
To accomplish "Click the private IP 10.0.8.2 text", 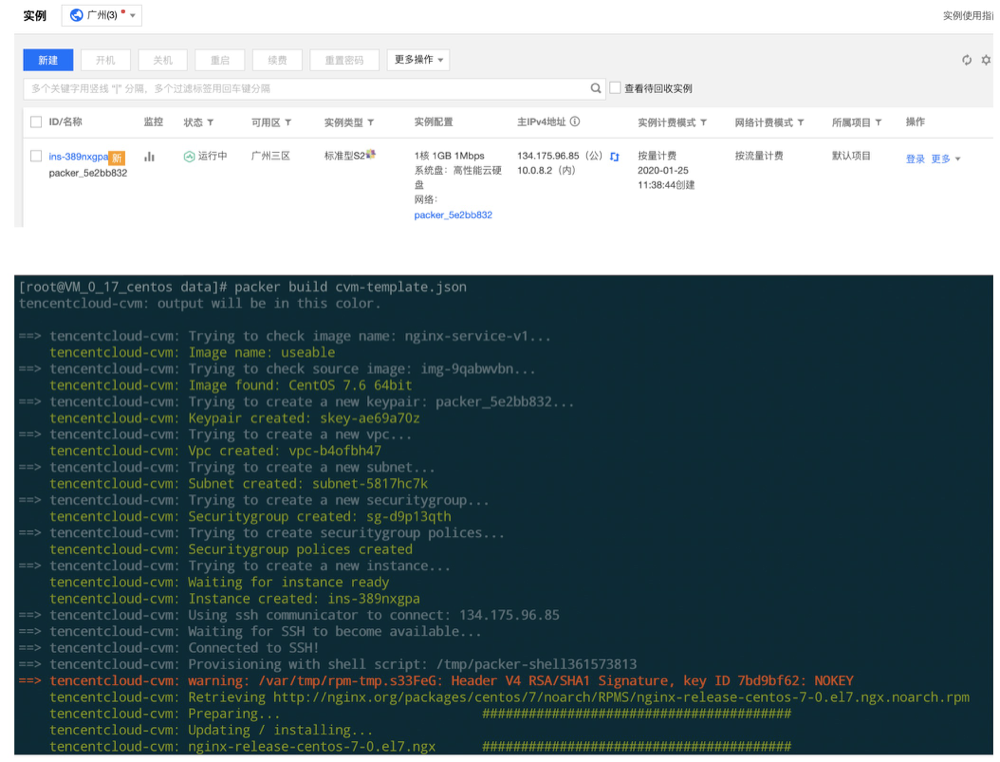I will (536, 170).
